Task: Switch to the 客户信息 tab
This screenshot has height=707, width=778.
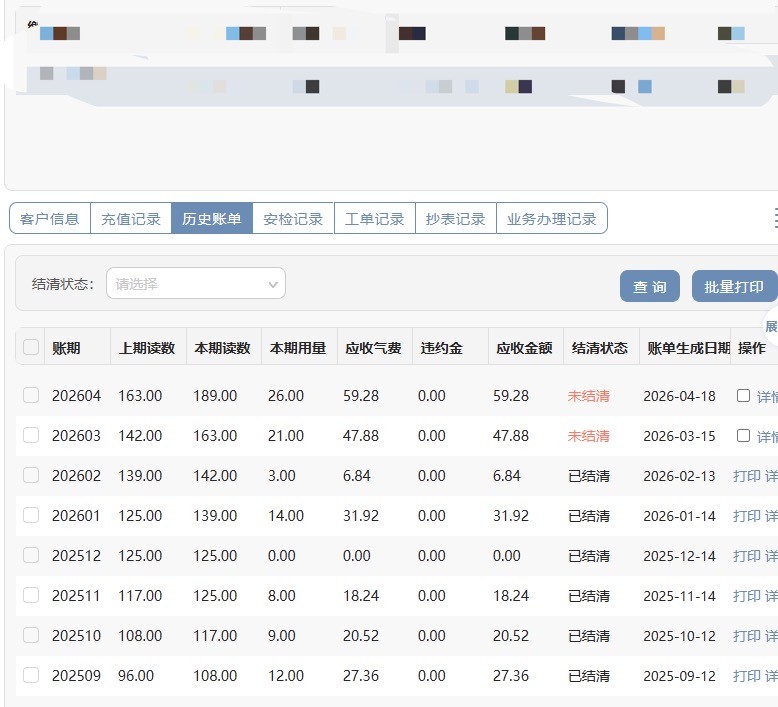Action: [x=50, y=219]
